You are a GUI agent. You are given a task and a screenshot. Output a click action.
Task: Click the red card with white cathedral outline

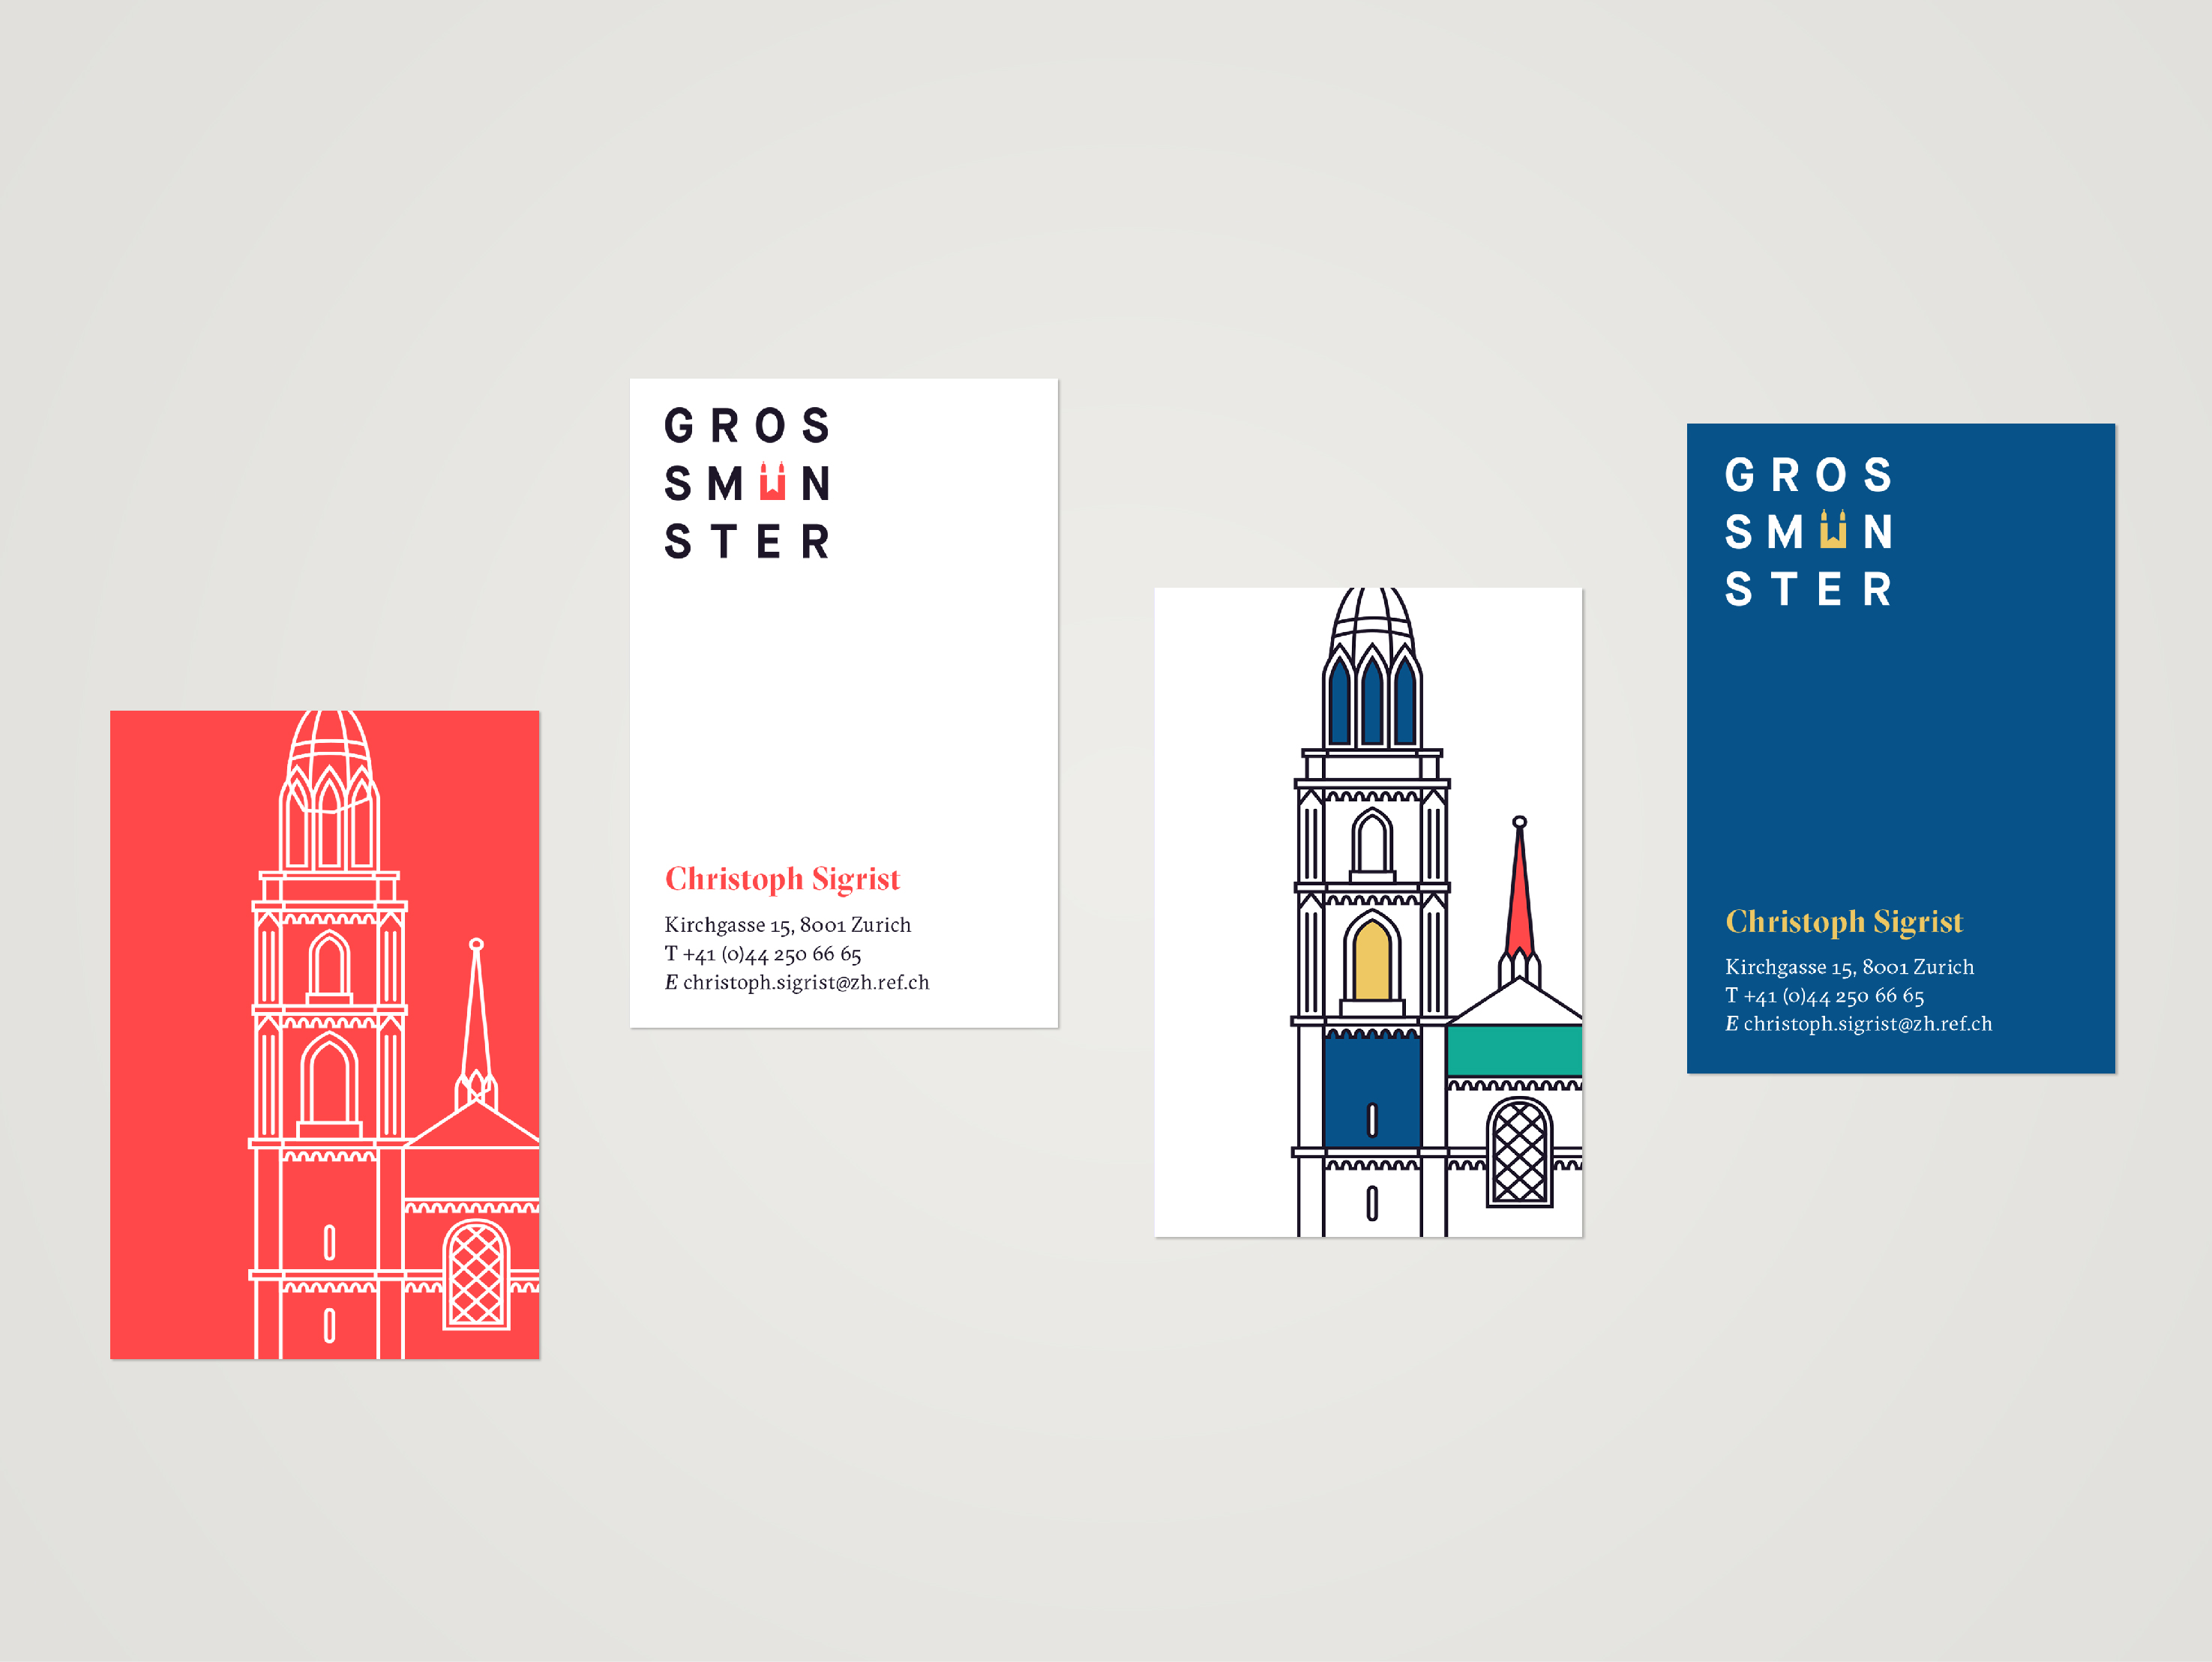[x=325, y=1034]
